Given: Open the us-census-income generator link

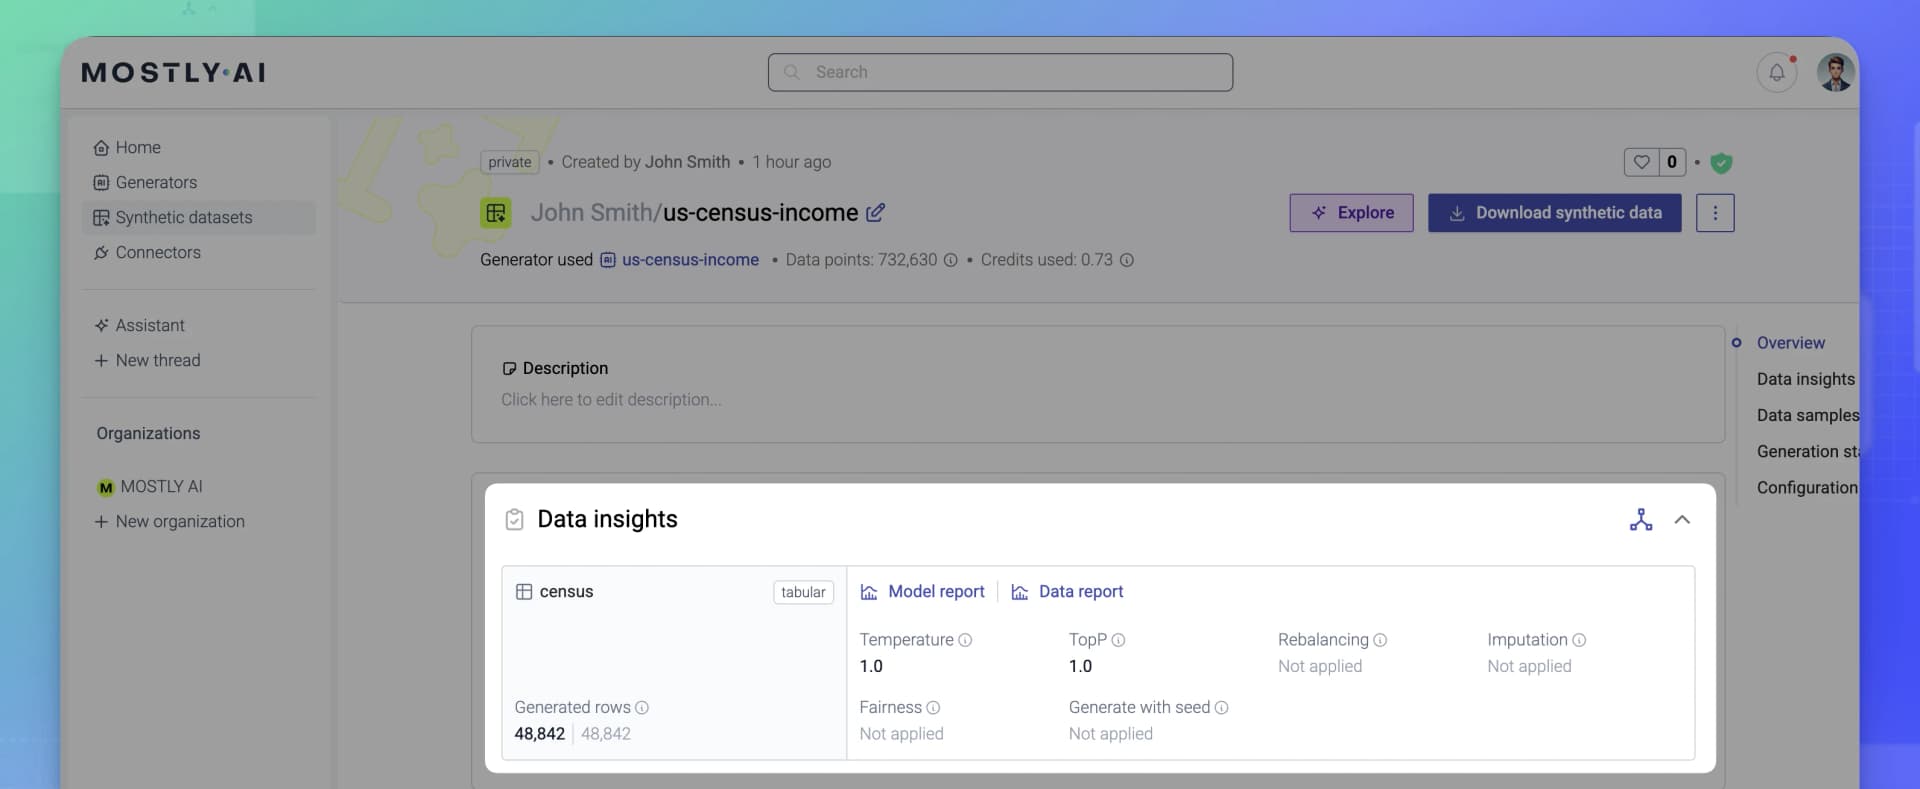Looking at the screenshot, I should 690,260.
